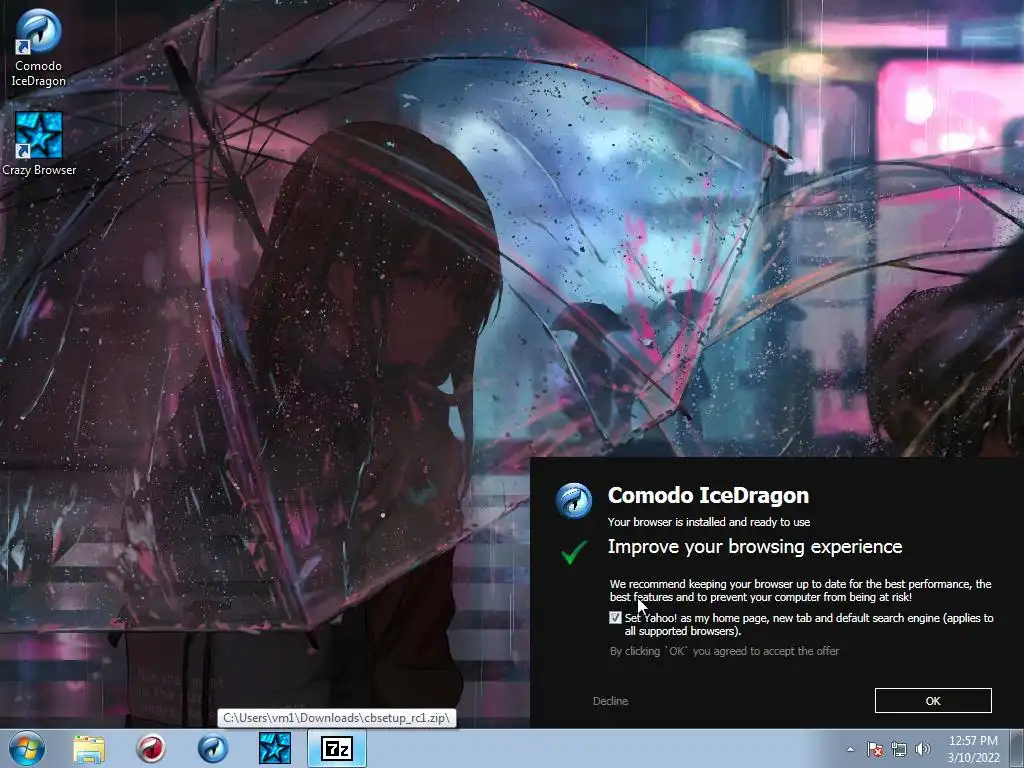This screenshot has width=1024, height=768.
Task: Click the cbsetup_rc1.zip path tooltip
Action: [336, 718]
